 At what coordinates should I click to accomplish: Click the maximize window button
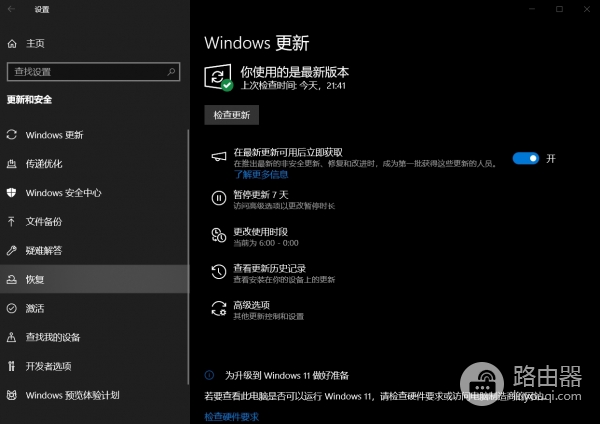pos(559,9)
